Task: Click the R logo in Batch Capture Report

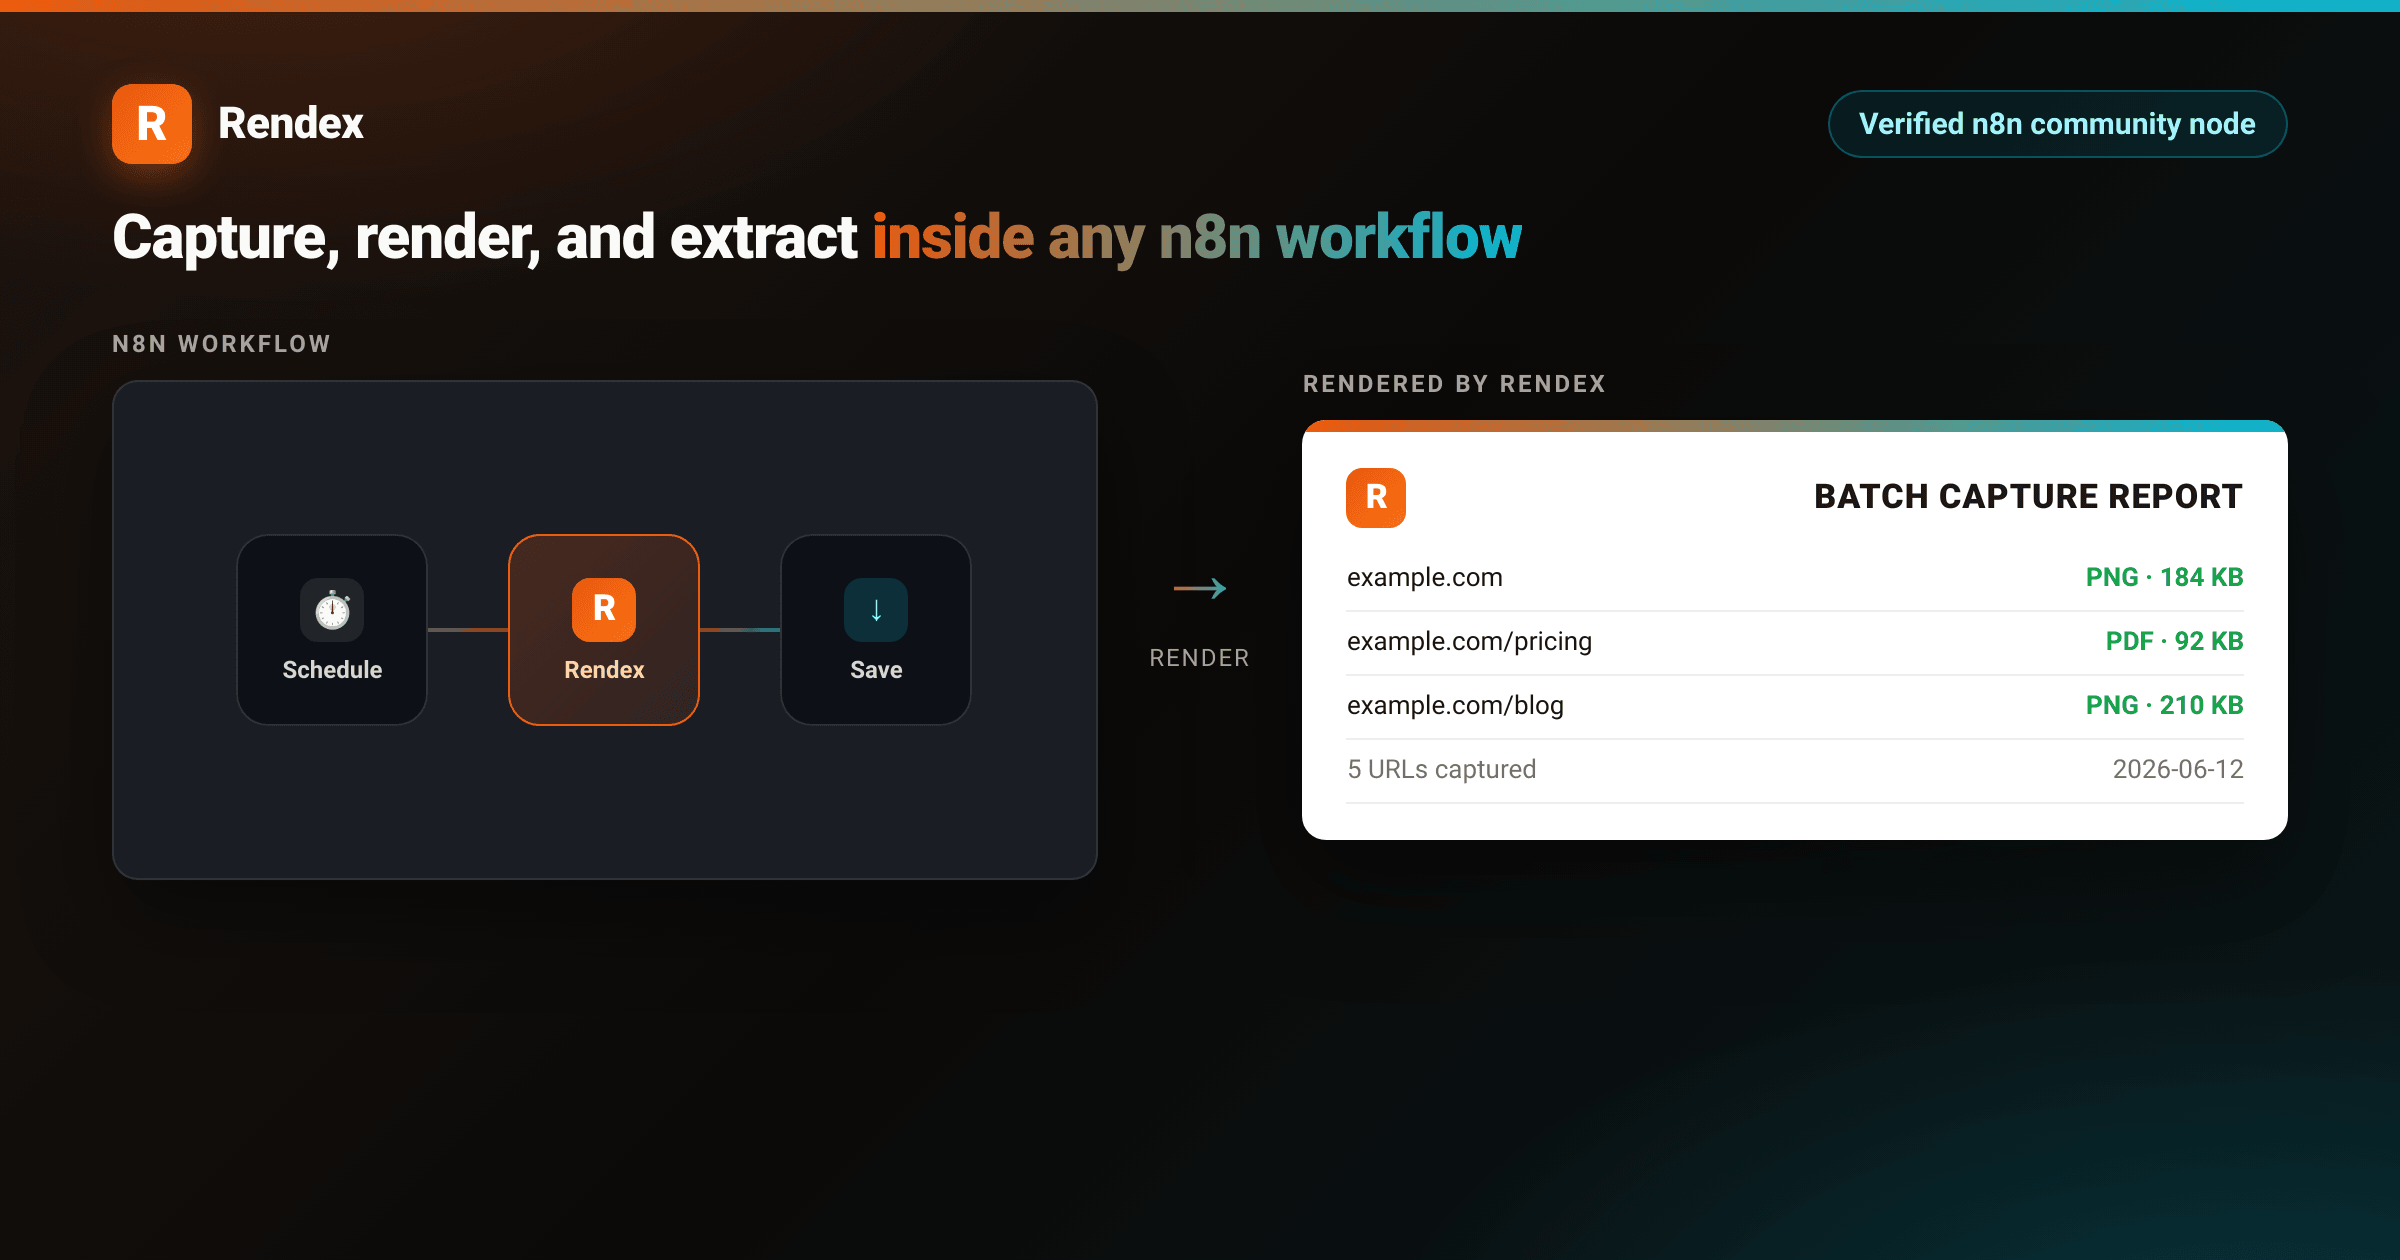Action: click(x=1376, y=498)
